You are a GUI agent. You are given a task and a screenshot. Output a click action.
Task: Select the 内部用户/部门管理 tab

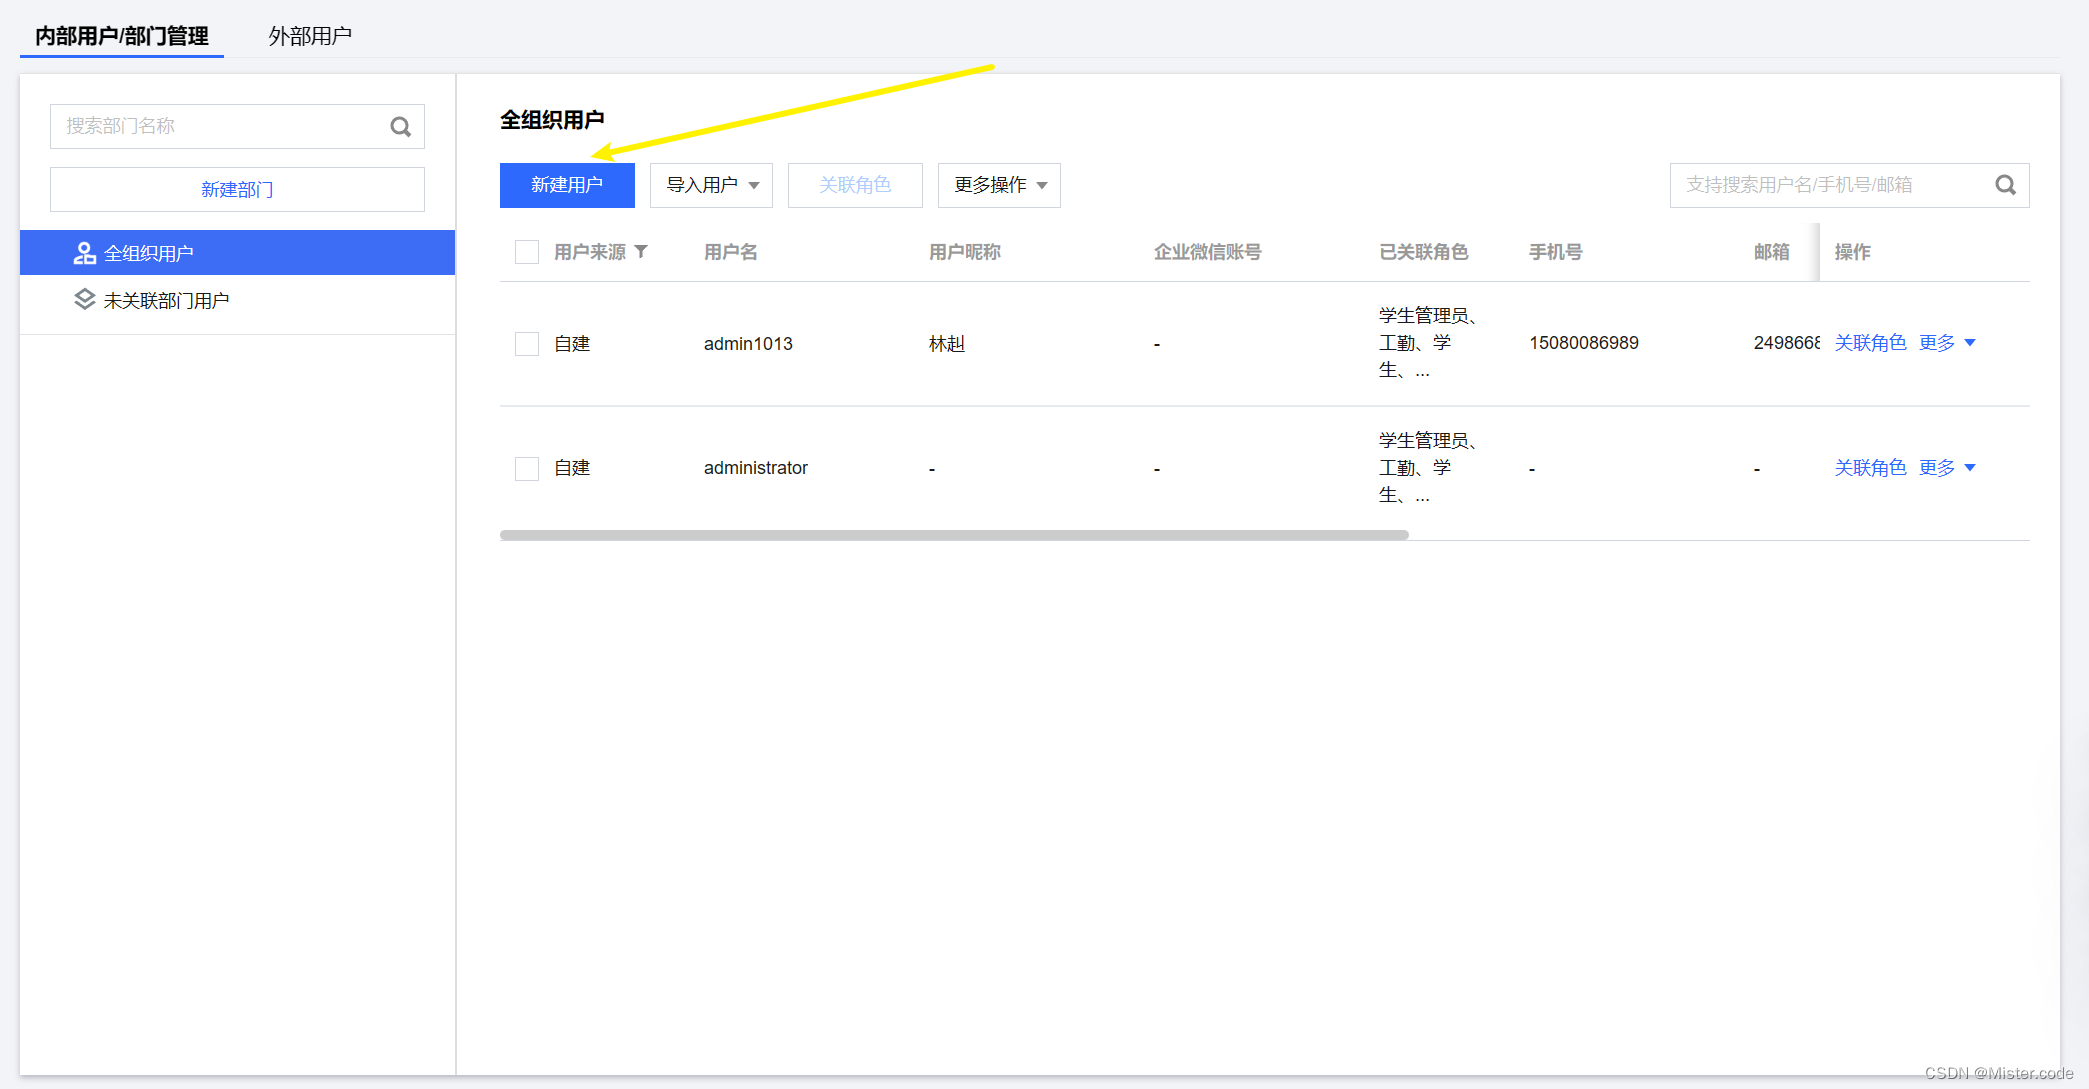coord(120,35)
